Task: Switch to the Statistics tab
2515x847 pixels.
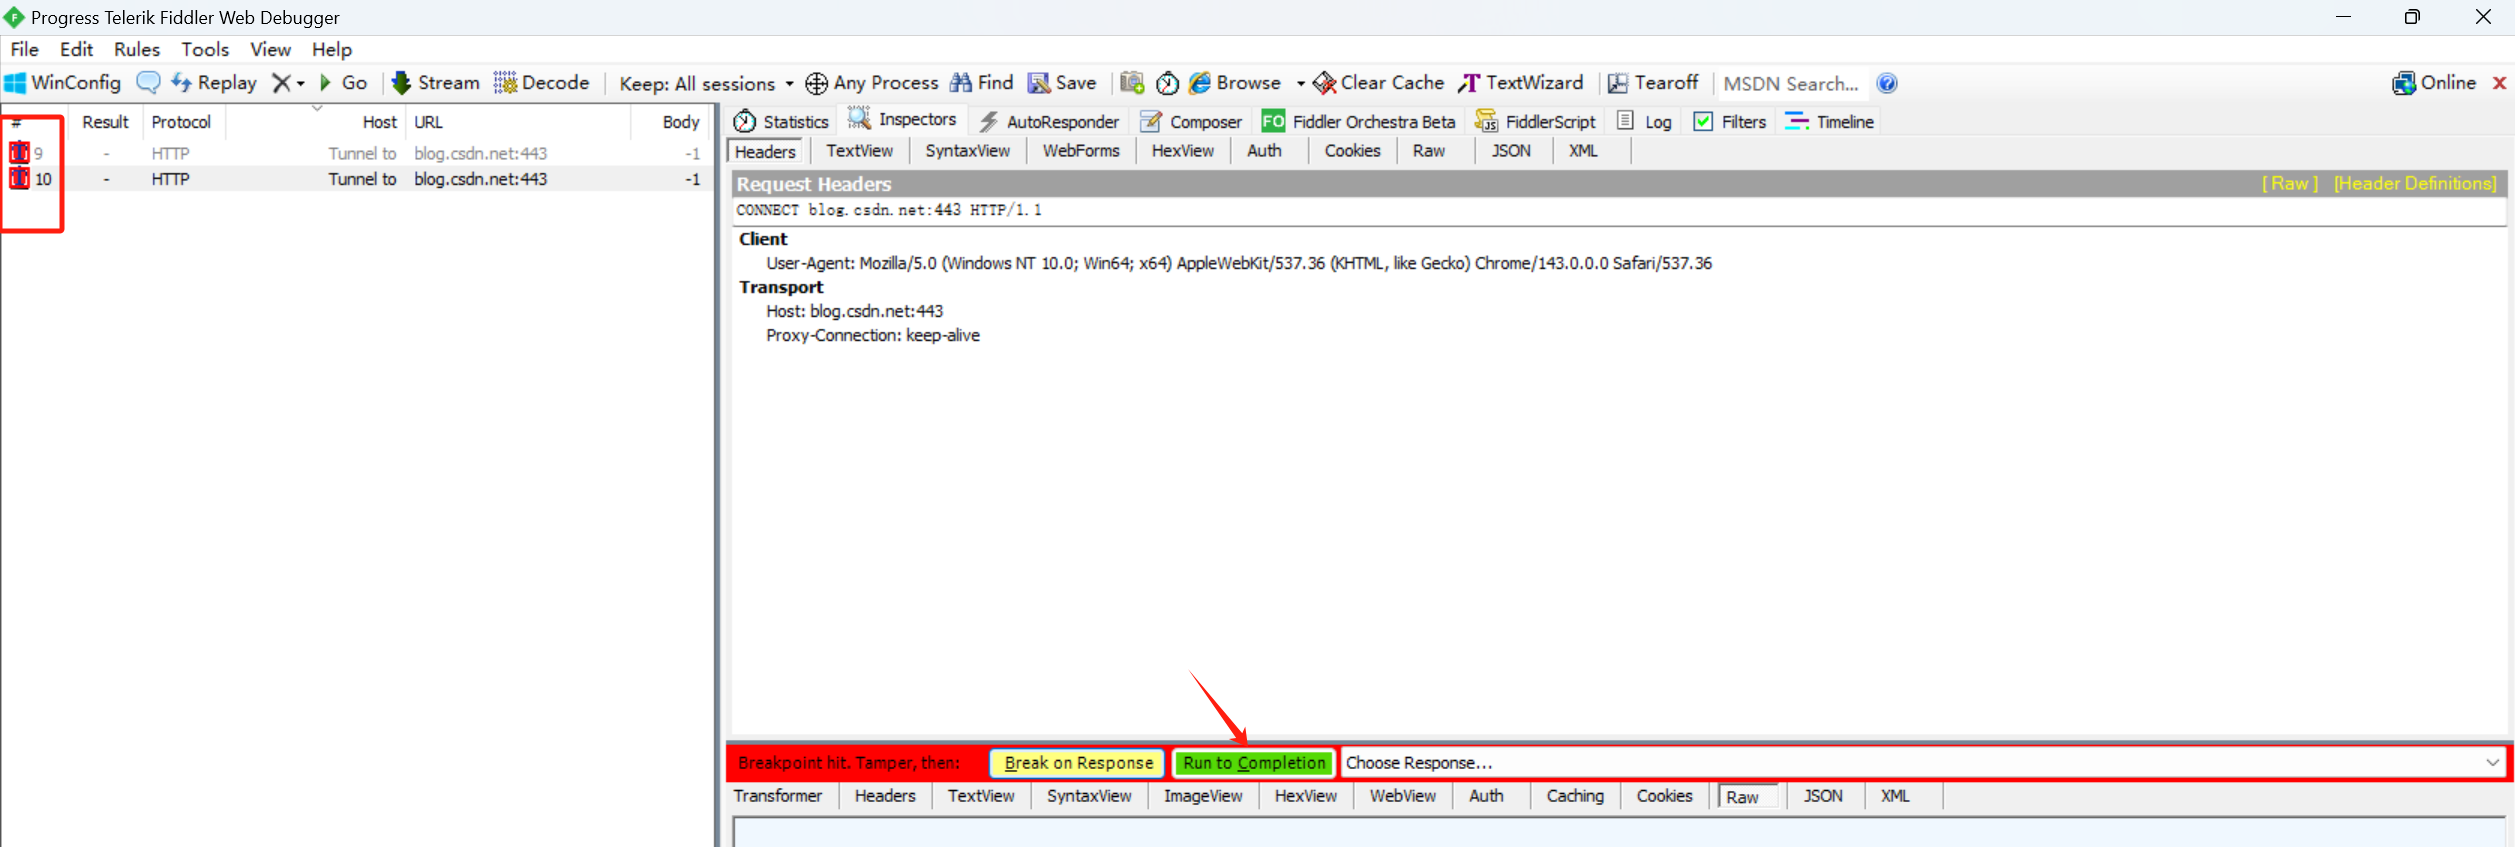Action: [781, 122]
